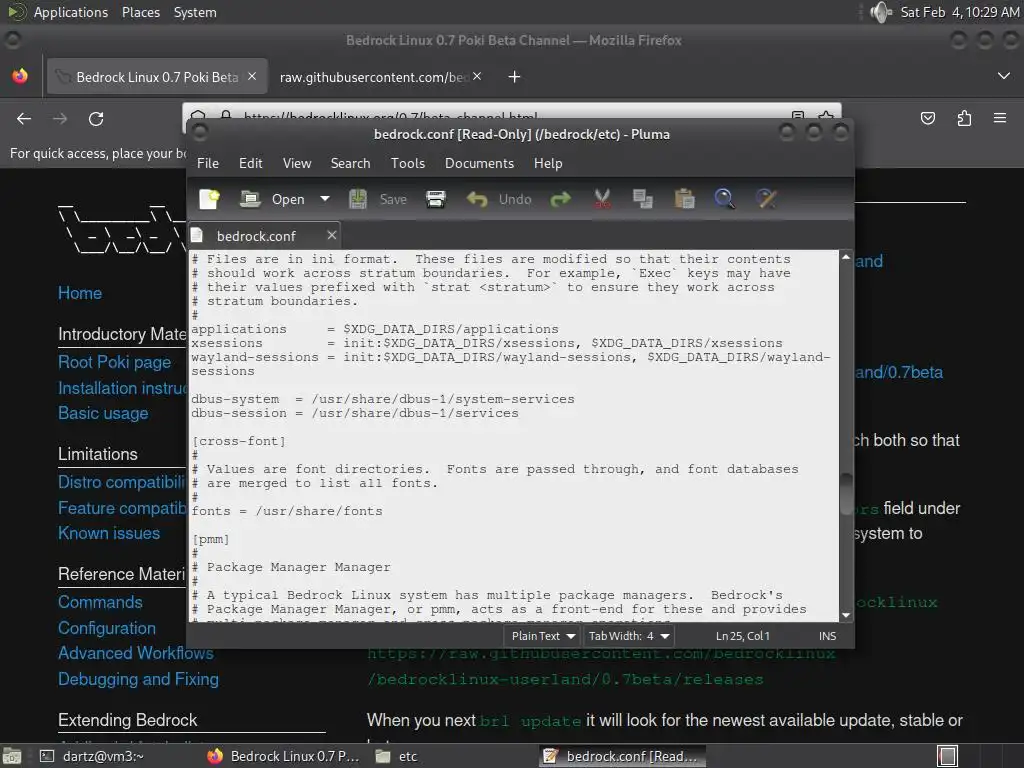Open Configuration link in sidebar

click(107, 628)
